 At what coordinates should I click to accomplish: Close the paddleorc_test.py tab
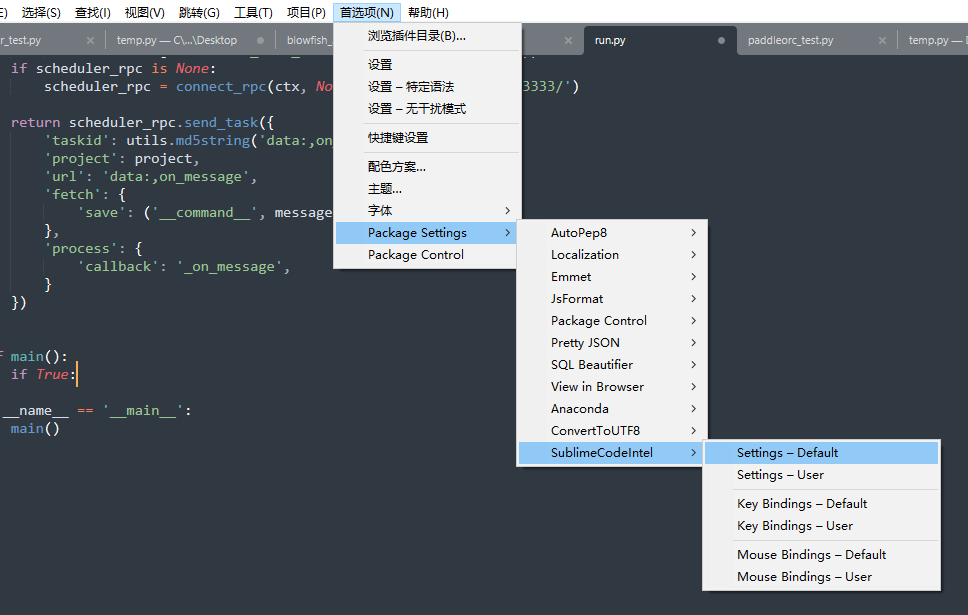click(x=882, y=40)
